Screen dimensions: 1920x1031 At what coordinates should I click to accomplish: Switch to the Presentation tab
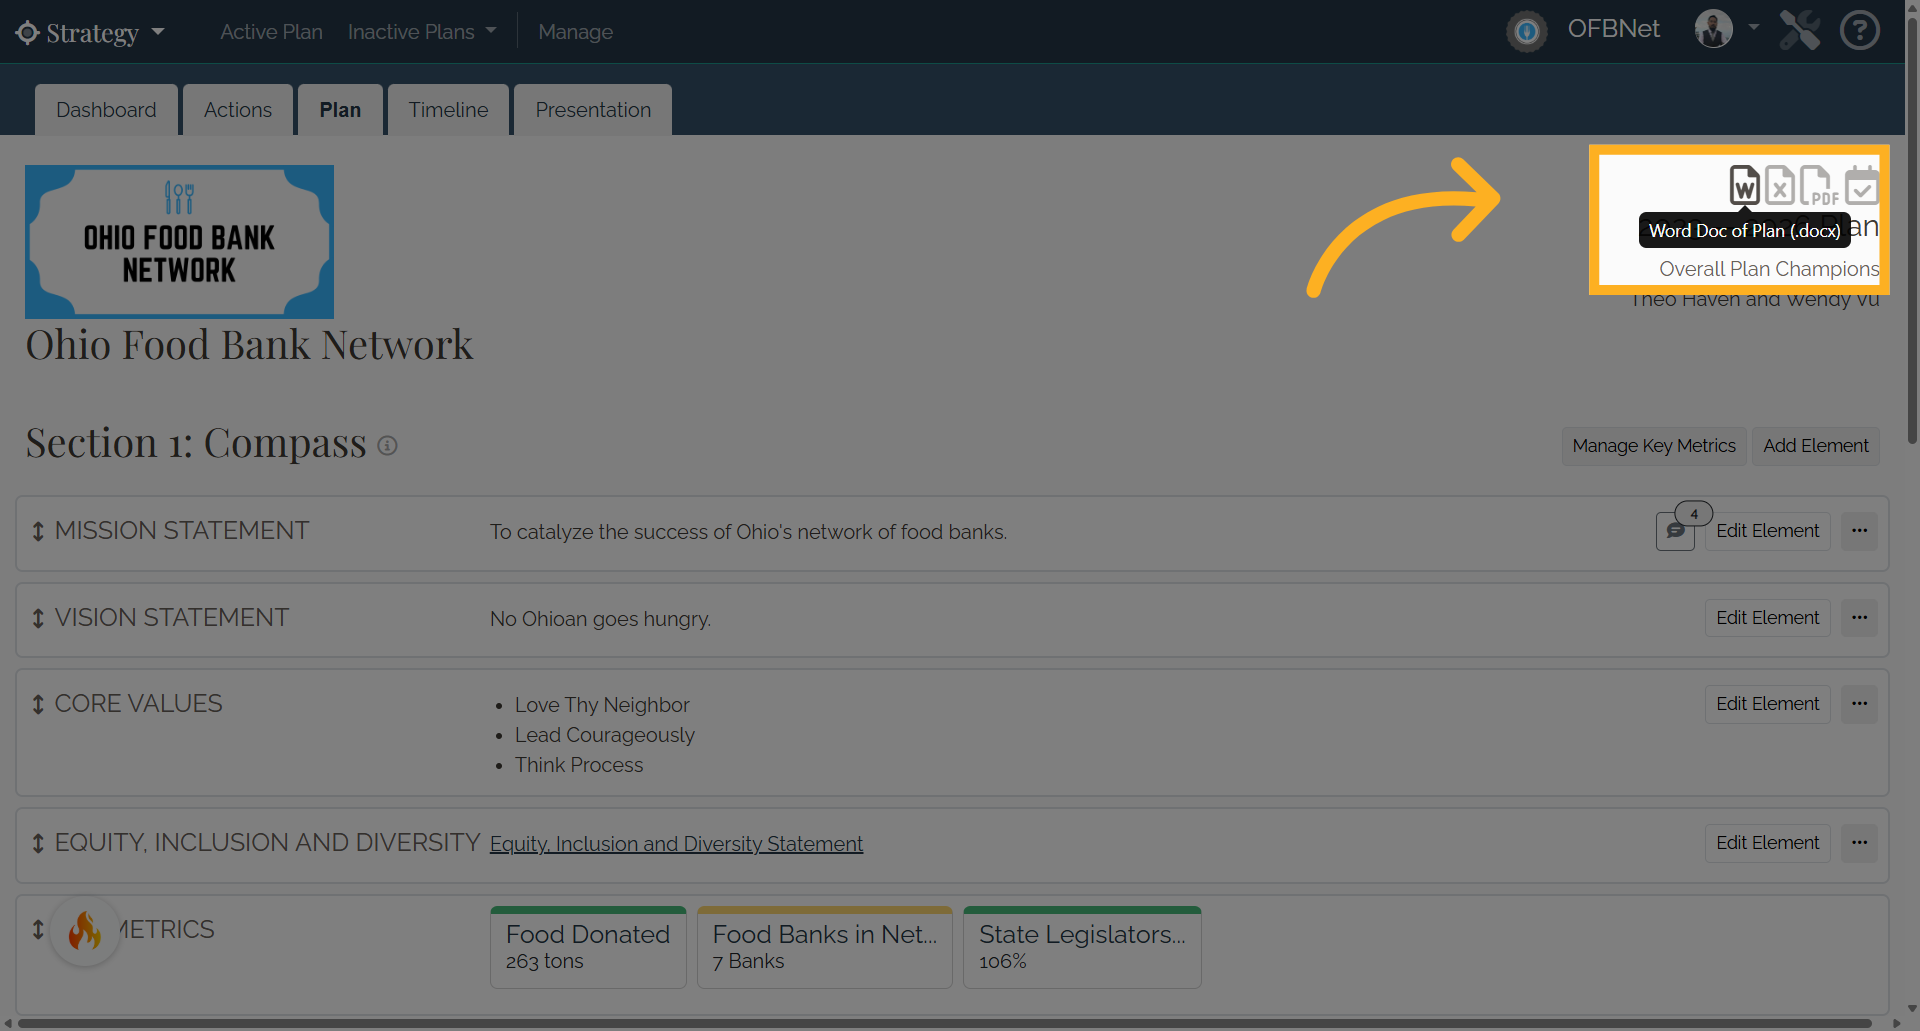[x=593, y=110]
